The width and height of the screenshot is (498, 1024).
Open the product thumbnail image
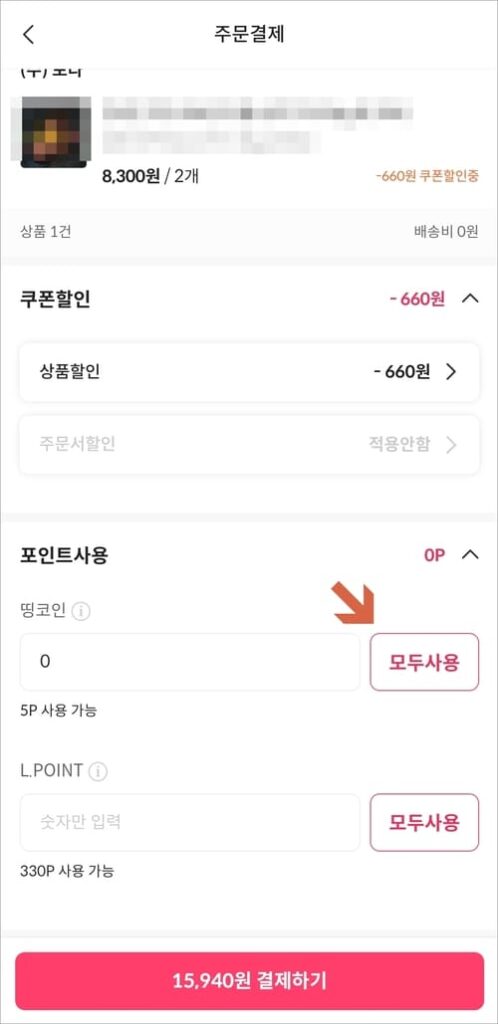pos(54,132)
